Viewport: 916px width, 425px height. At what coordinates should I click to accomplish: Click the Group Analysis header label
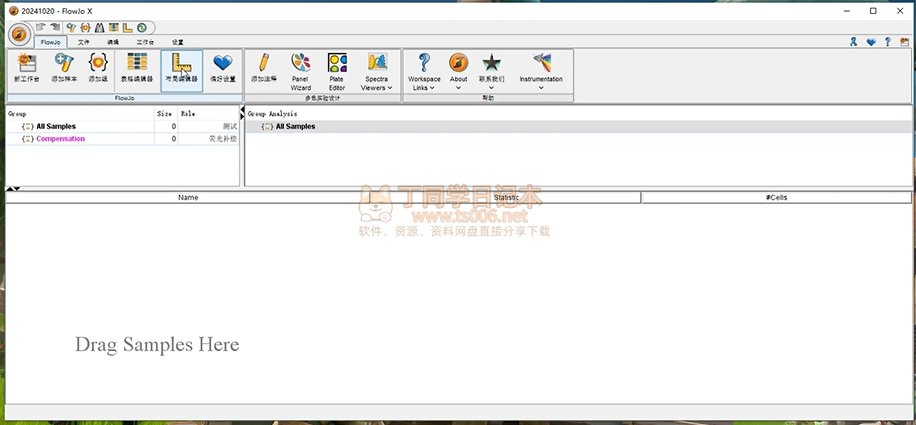[x=272, y=114]
